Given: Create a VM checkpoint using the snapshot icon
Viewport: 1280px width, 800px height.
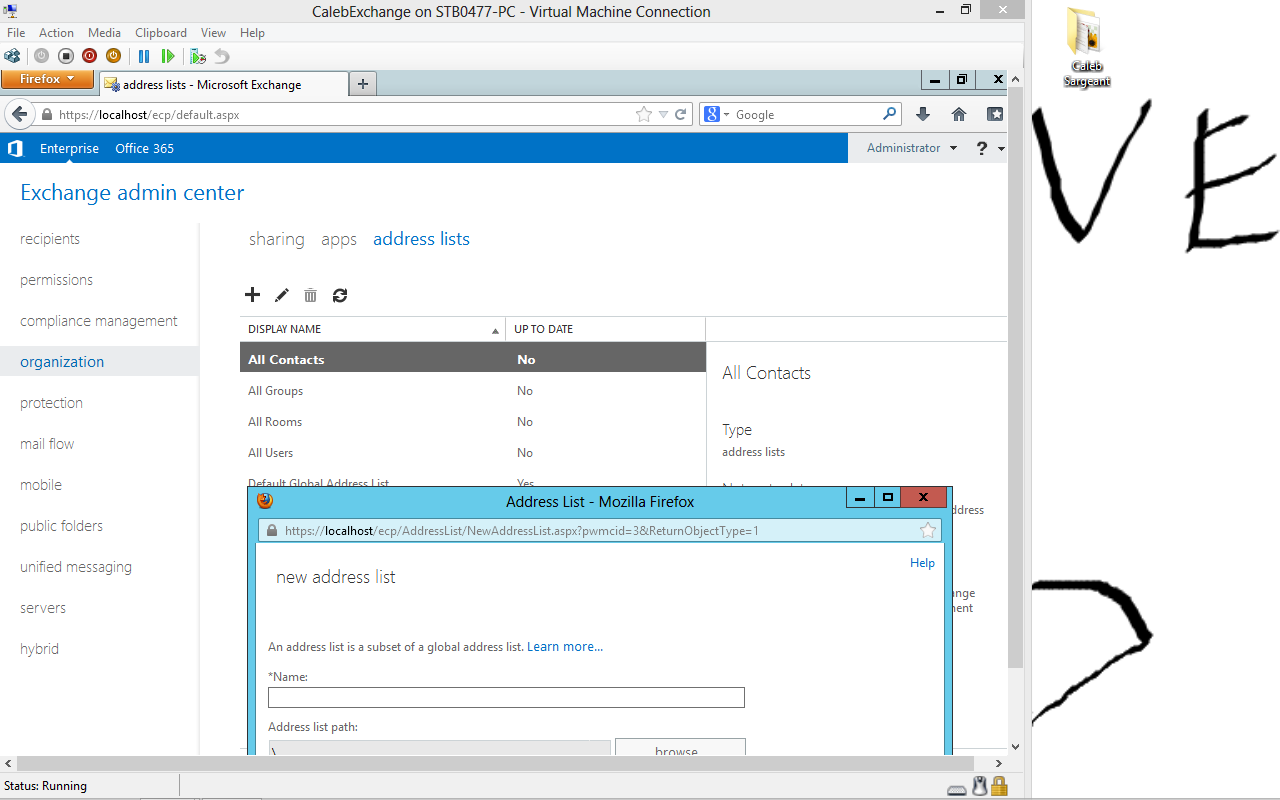Looking at the screenshot, I should [x=198, y=56].
